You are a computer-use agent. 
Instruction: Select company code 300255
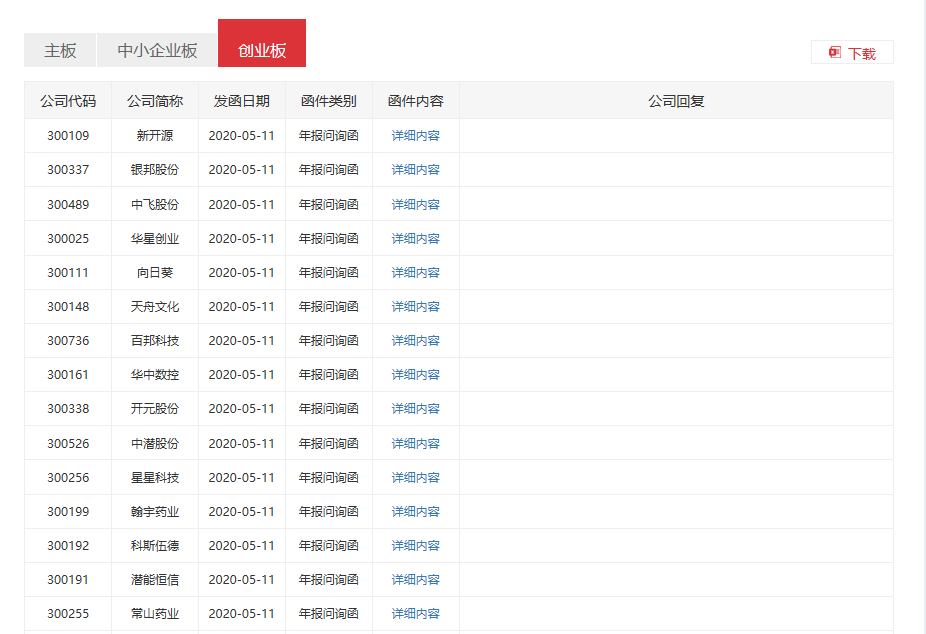(68, 614)
